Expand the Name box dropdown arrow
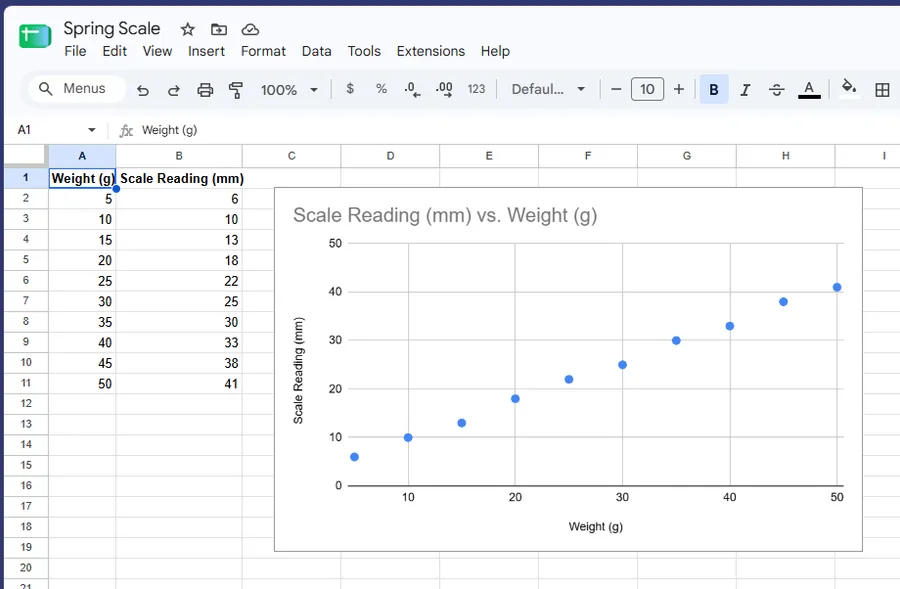900x589 pixels. click(92, 130)
